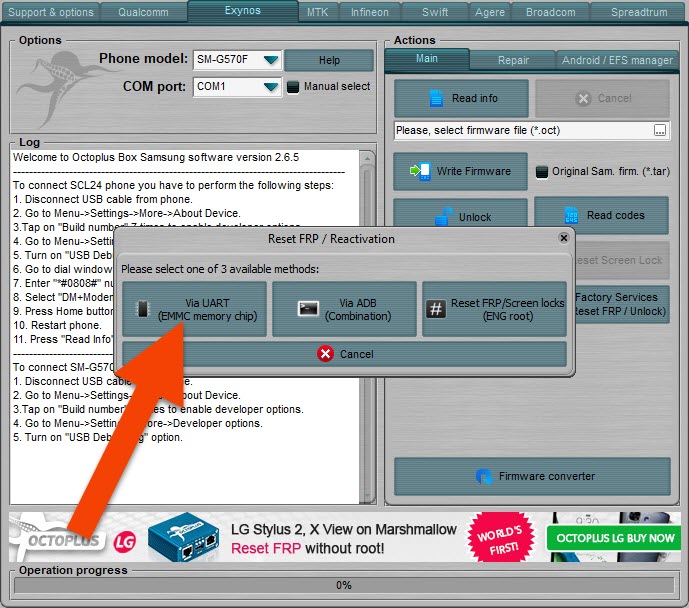Click the Octoplus box image in banner
689x608 pixels.
(x=183, y=537)
